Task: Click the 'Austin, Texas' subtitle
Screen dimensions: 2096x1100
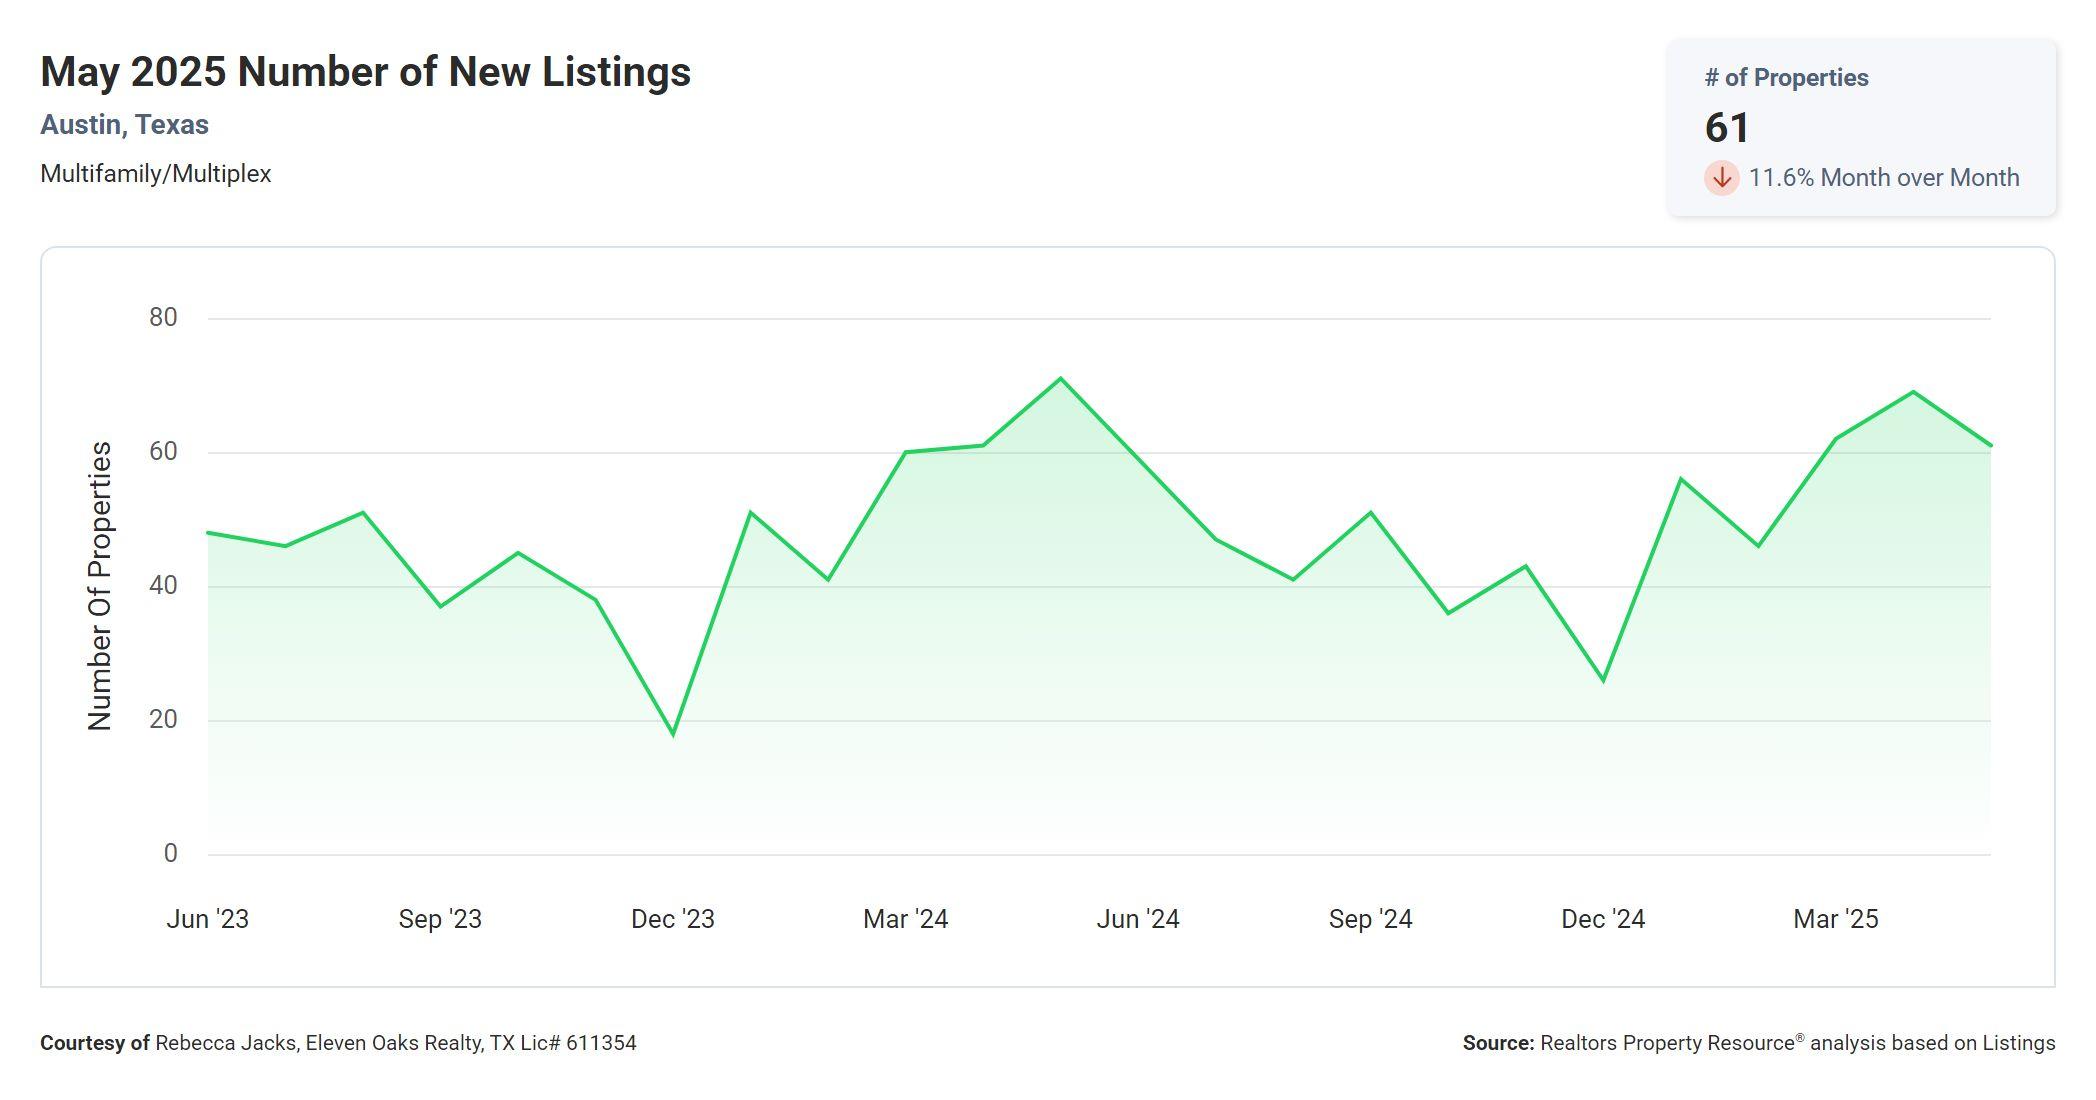Action: (x=124, y=125)
